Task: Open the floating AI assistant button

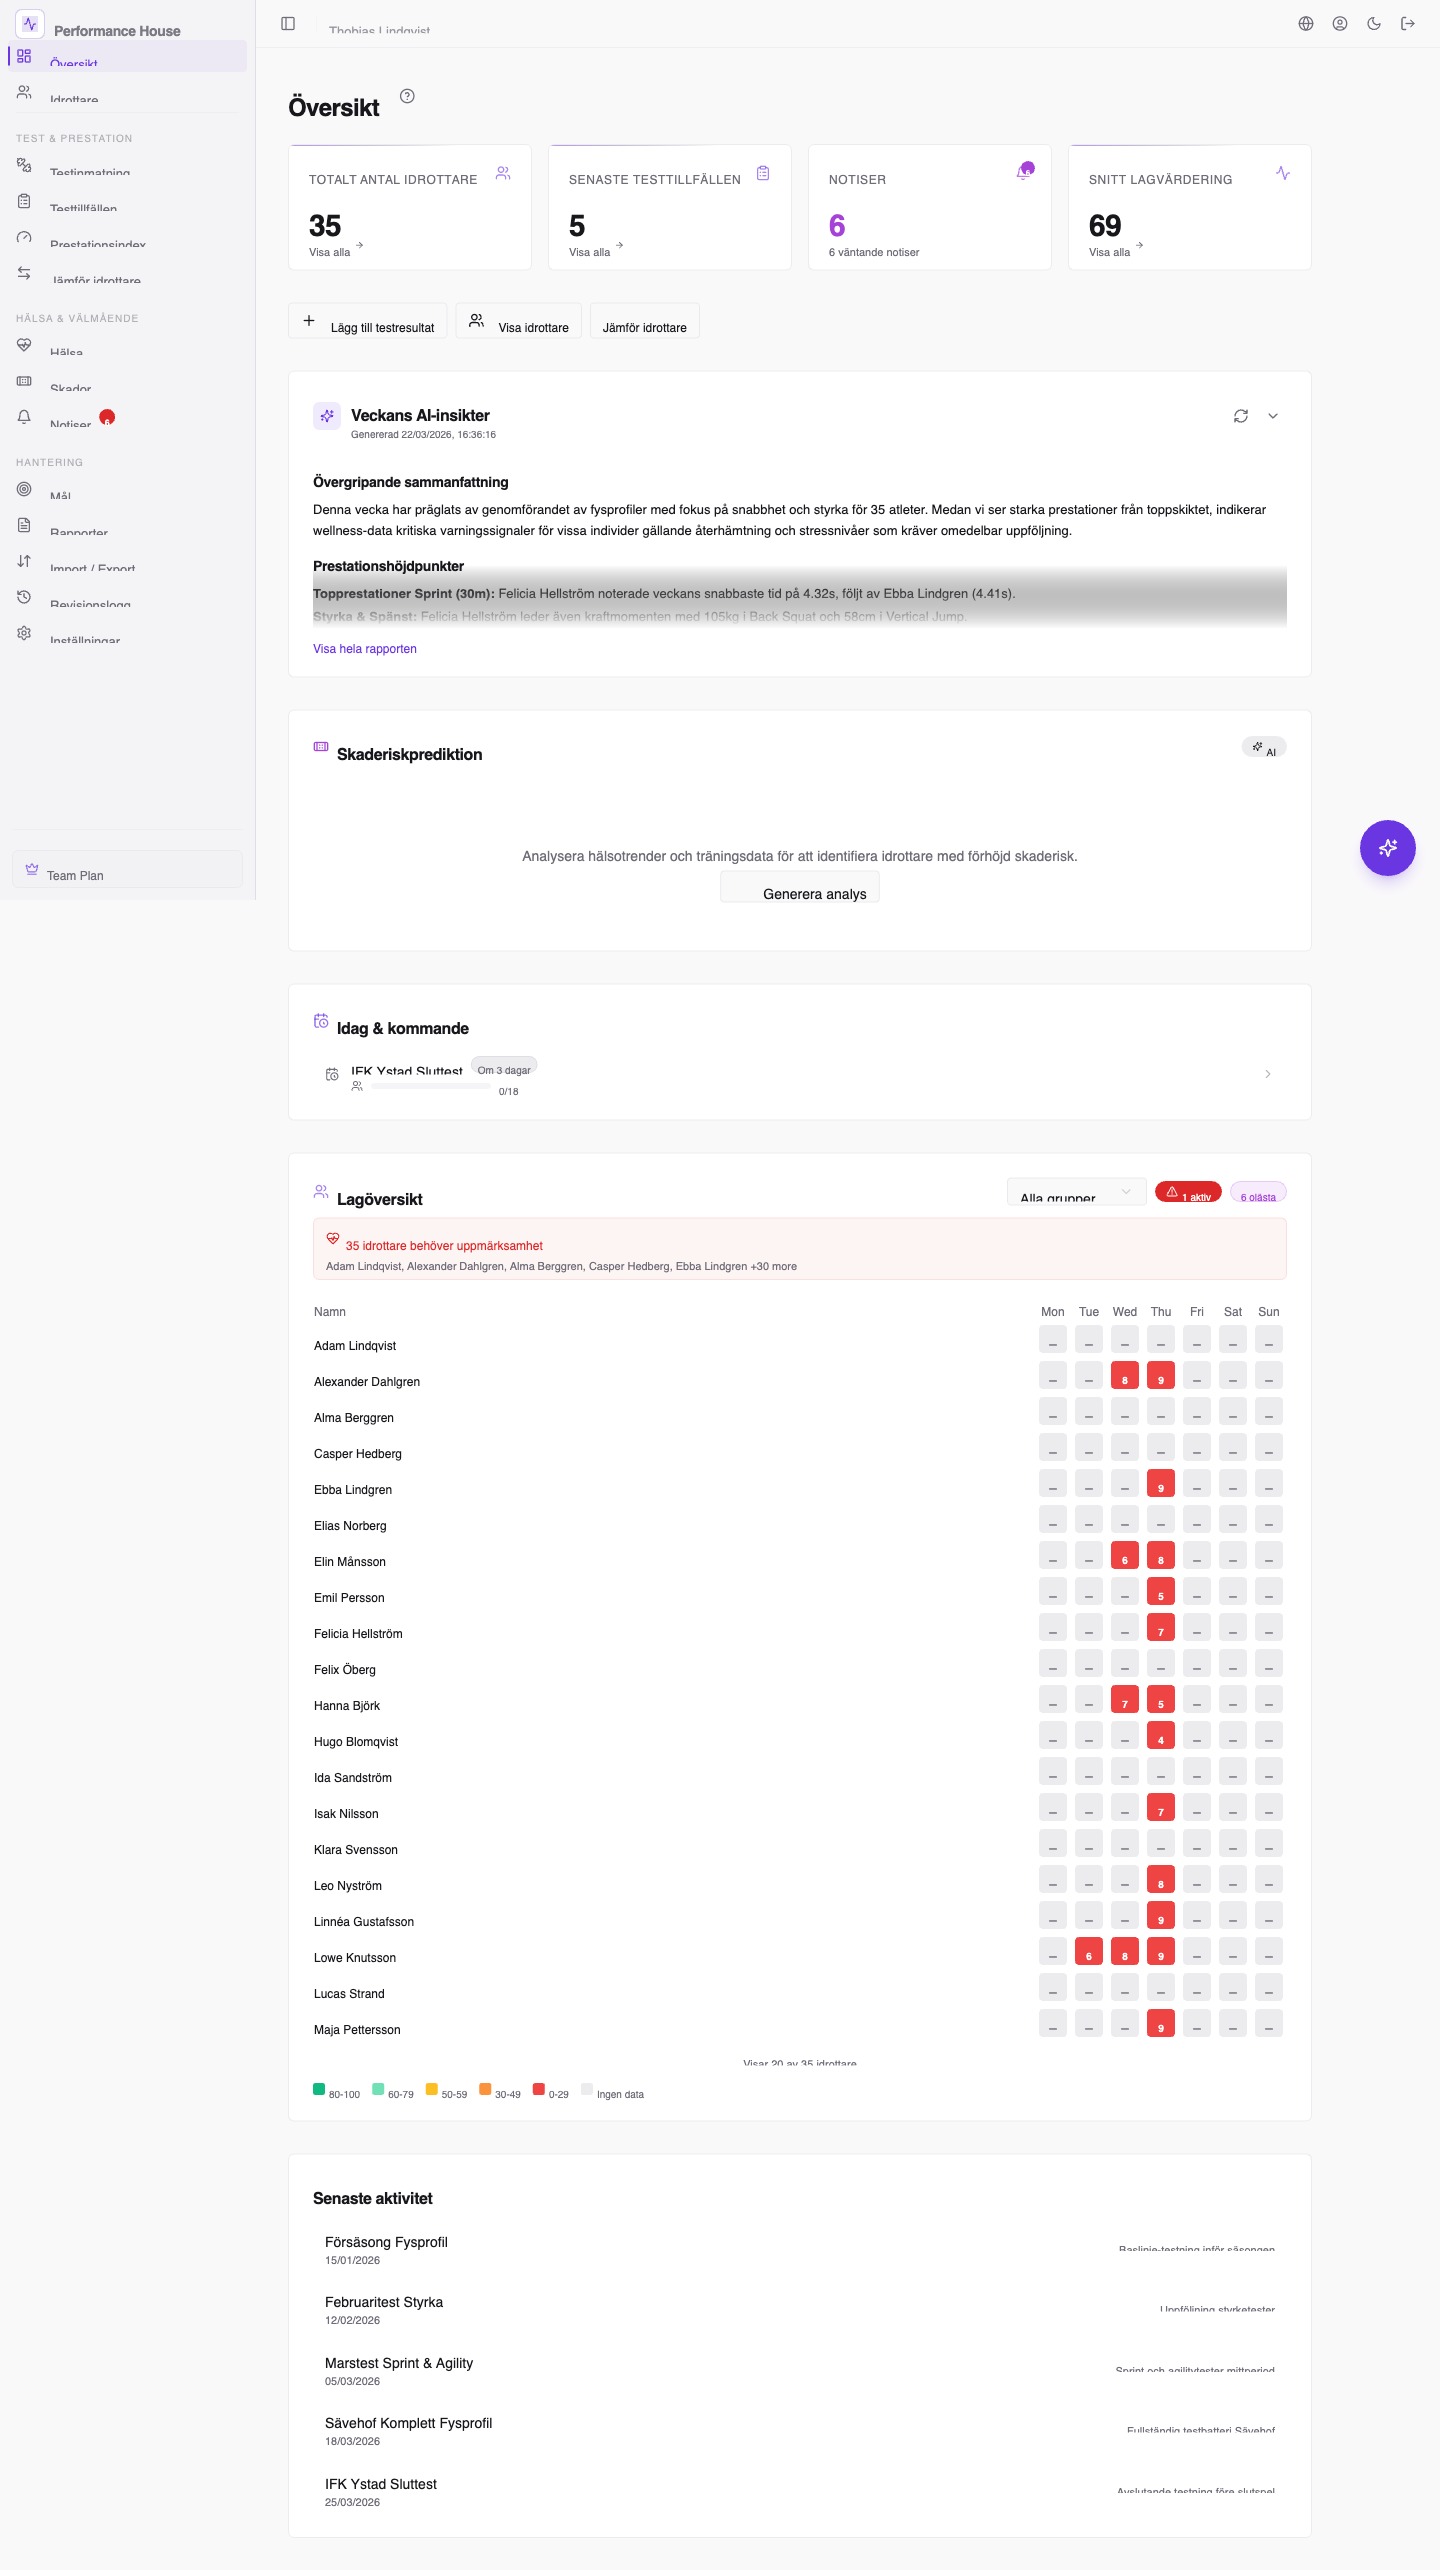Action: click(x=1387, y=848)
